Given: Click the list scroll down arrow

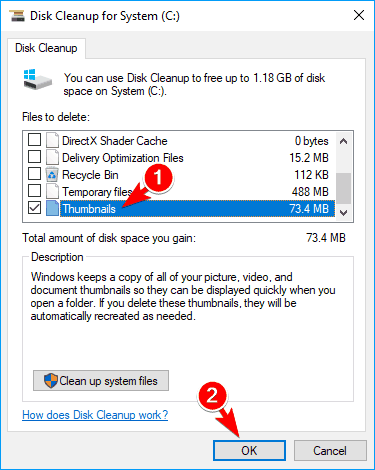Looking at the screenshot, I should [344, 212].
